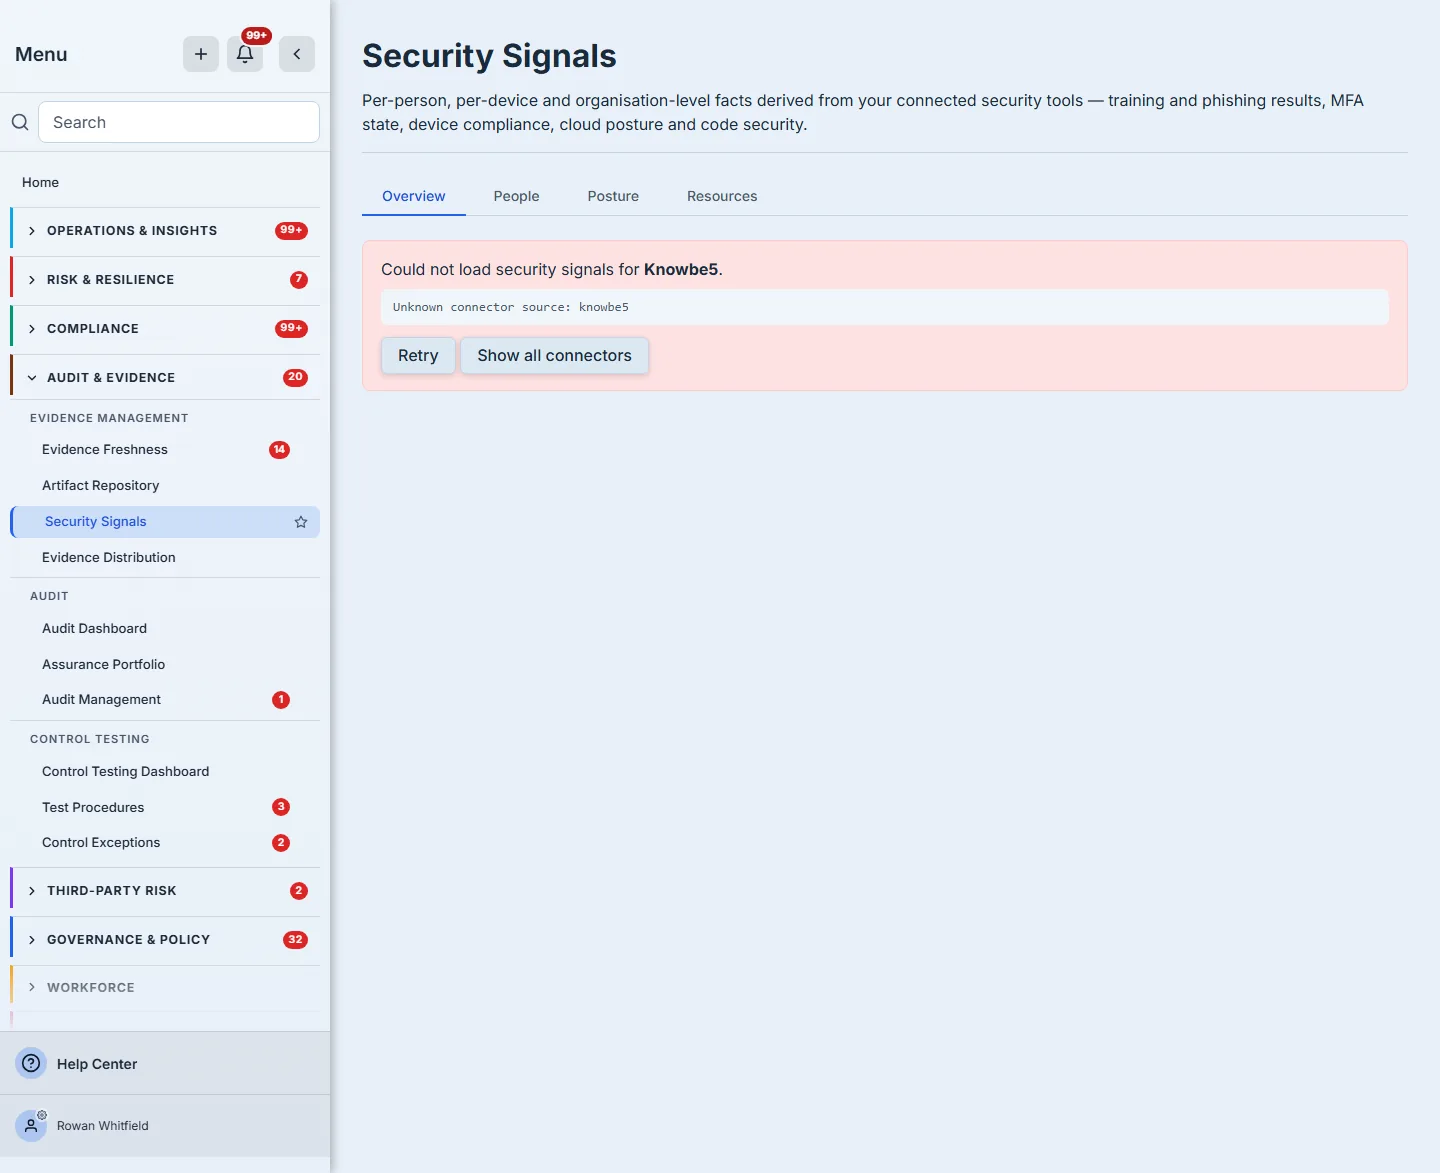Expand the Compliance section
The height and width of the screenshot is (1173, 1440).
point(165,329)
